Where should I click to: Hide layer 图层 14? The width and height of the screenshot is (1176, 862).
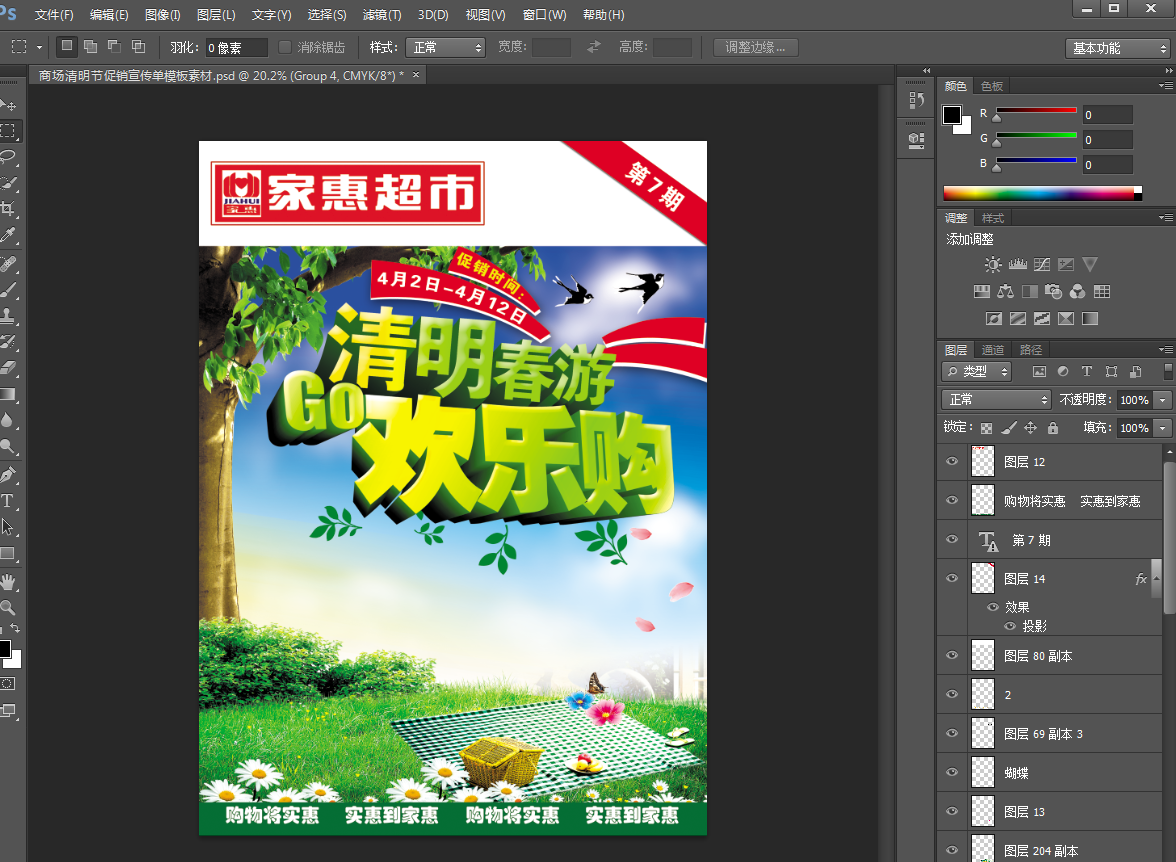(952, 578)
